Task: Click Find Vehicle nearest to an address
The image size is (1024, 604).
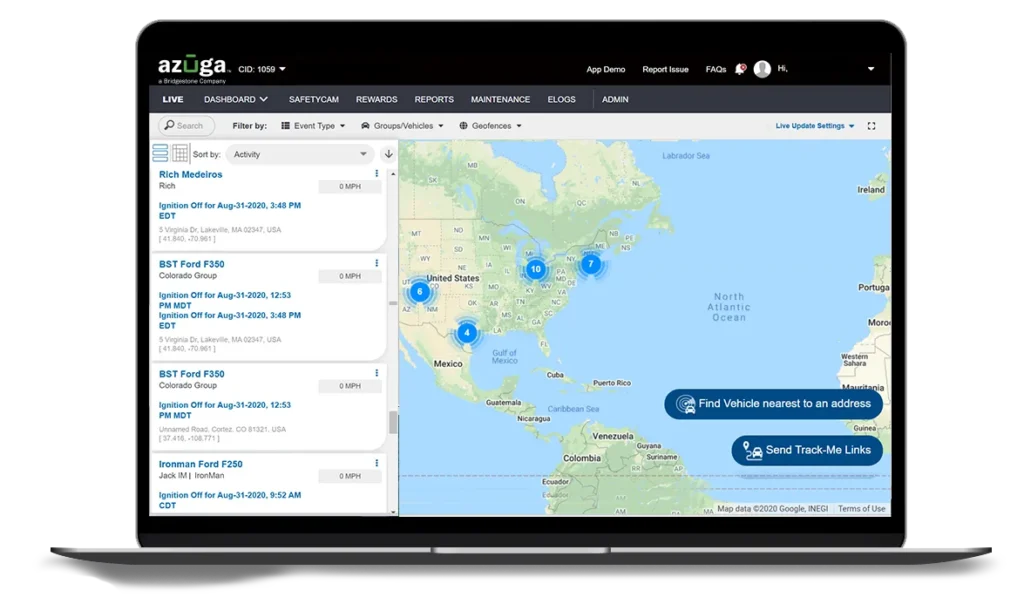Action: [x=773, y=404]
